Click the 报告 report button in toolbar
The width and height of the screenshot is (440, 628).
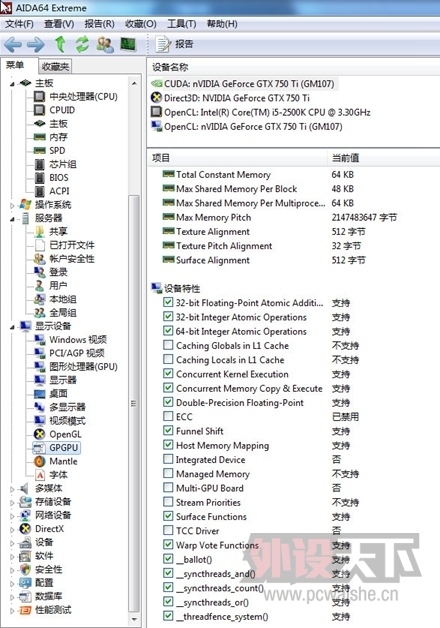click(x=174, y=44)
